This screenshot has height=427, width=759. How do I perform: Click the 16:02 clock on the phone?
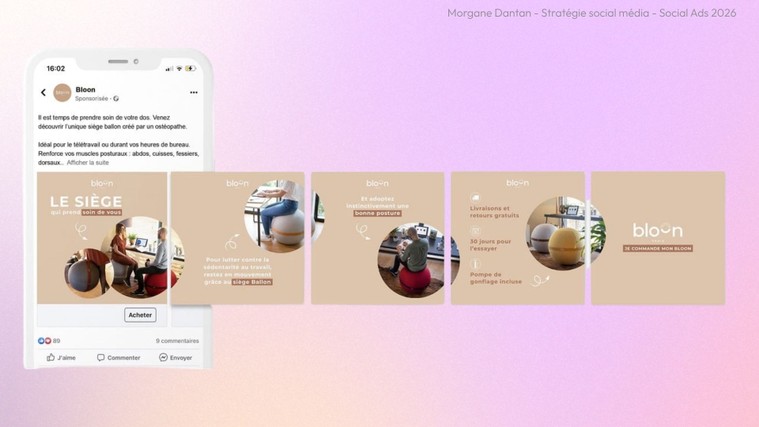coord(56,69)
